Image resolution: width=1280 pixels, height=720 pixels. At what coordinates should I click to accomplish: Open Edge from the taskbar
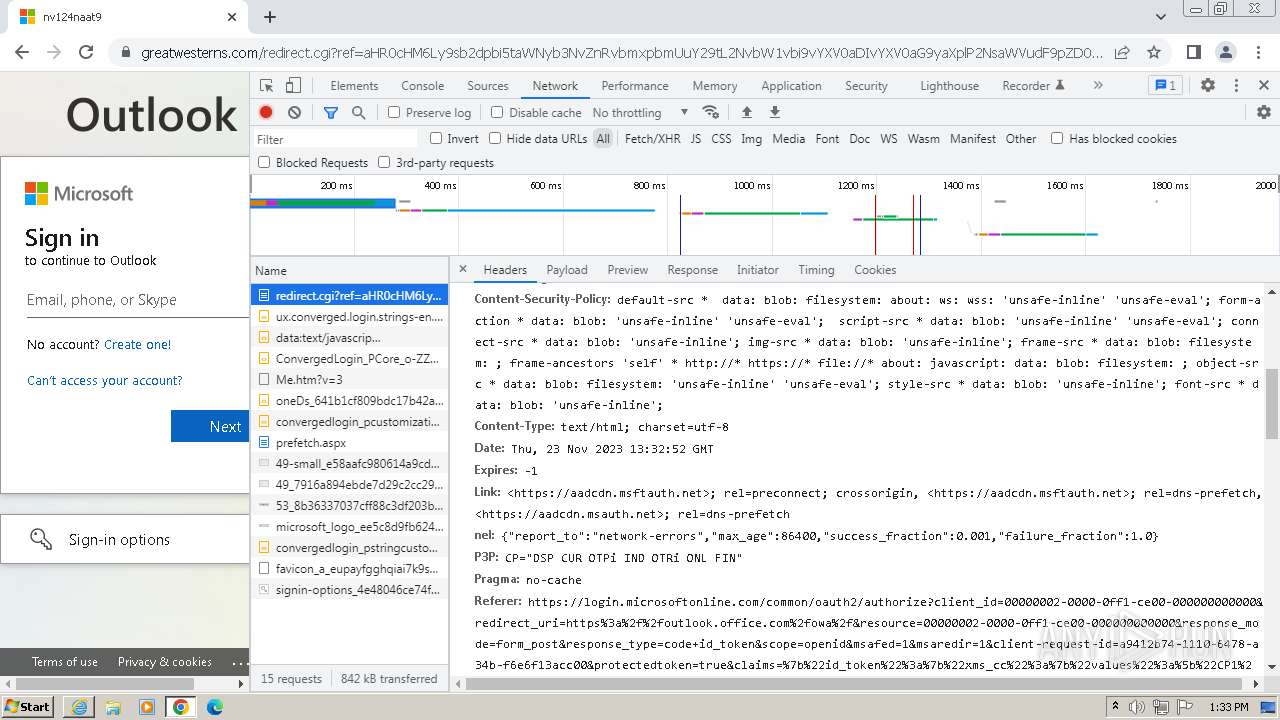(214, 707)
